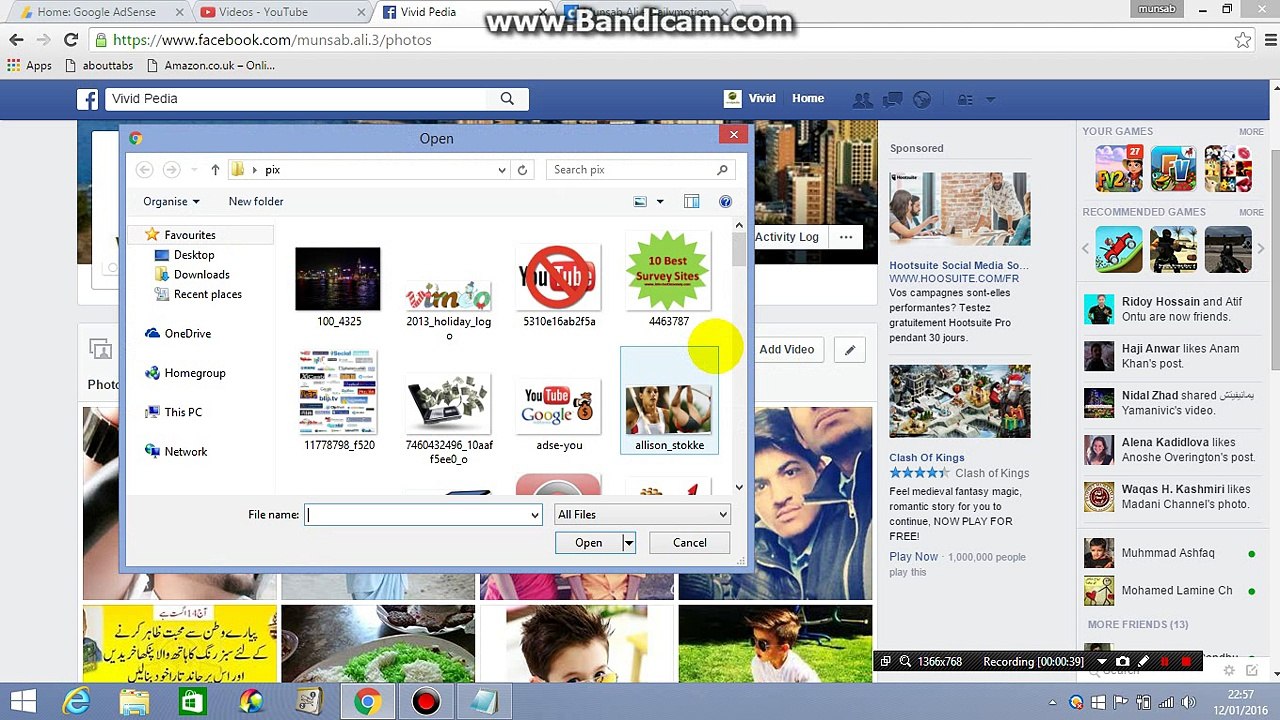Go back in Chrome browser
This screenshot has height=720, width=1280.
[16, 40]
